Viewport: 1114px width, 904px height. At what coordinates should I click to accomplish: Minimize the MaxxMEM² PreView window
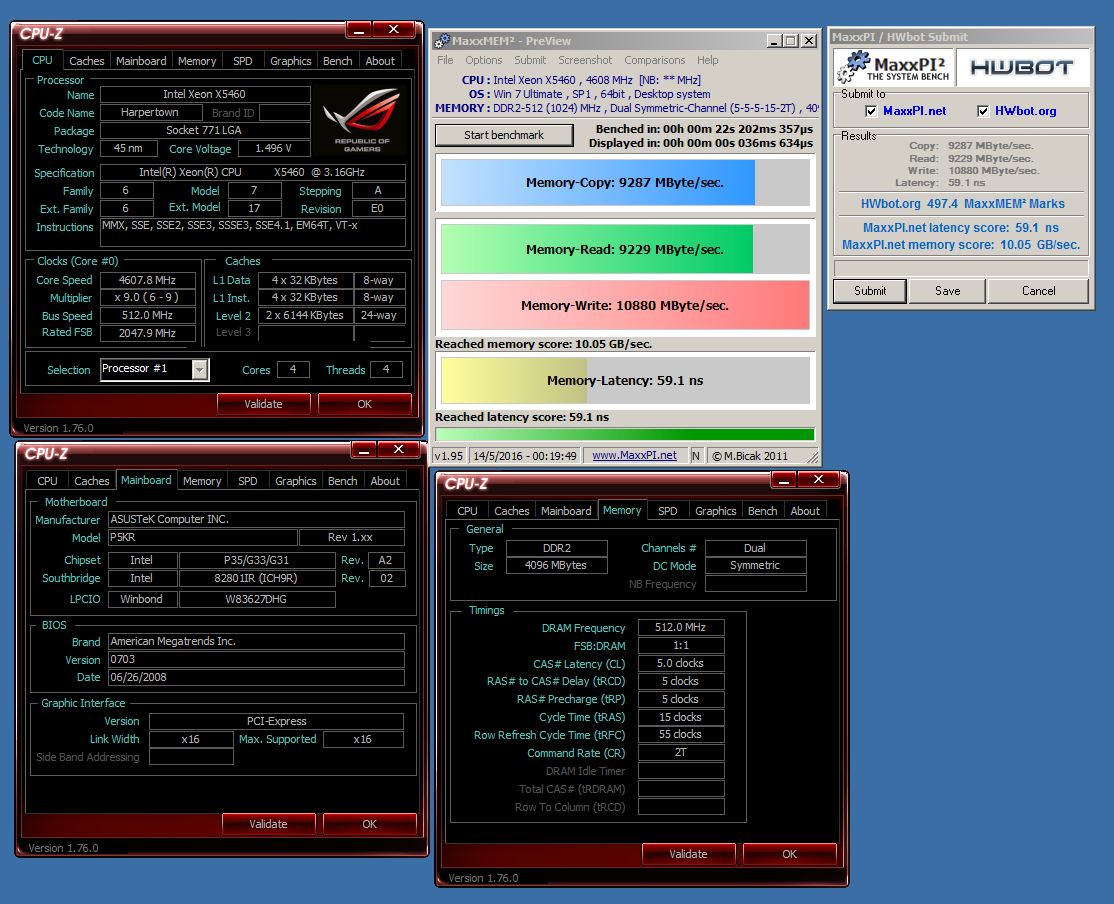pyautogui.click(x=774, y=41)
